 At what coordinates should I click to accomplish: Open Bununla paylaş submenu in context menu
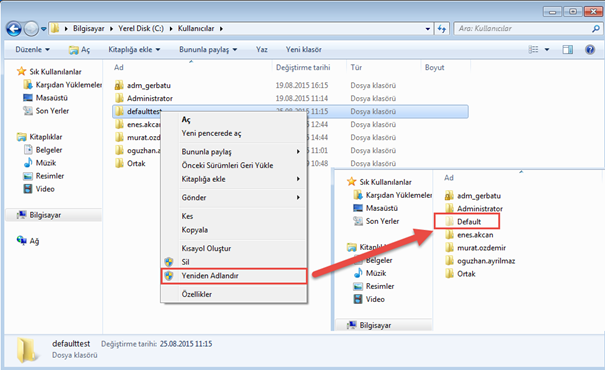coord(234,152)
